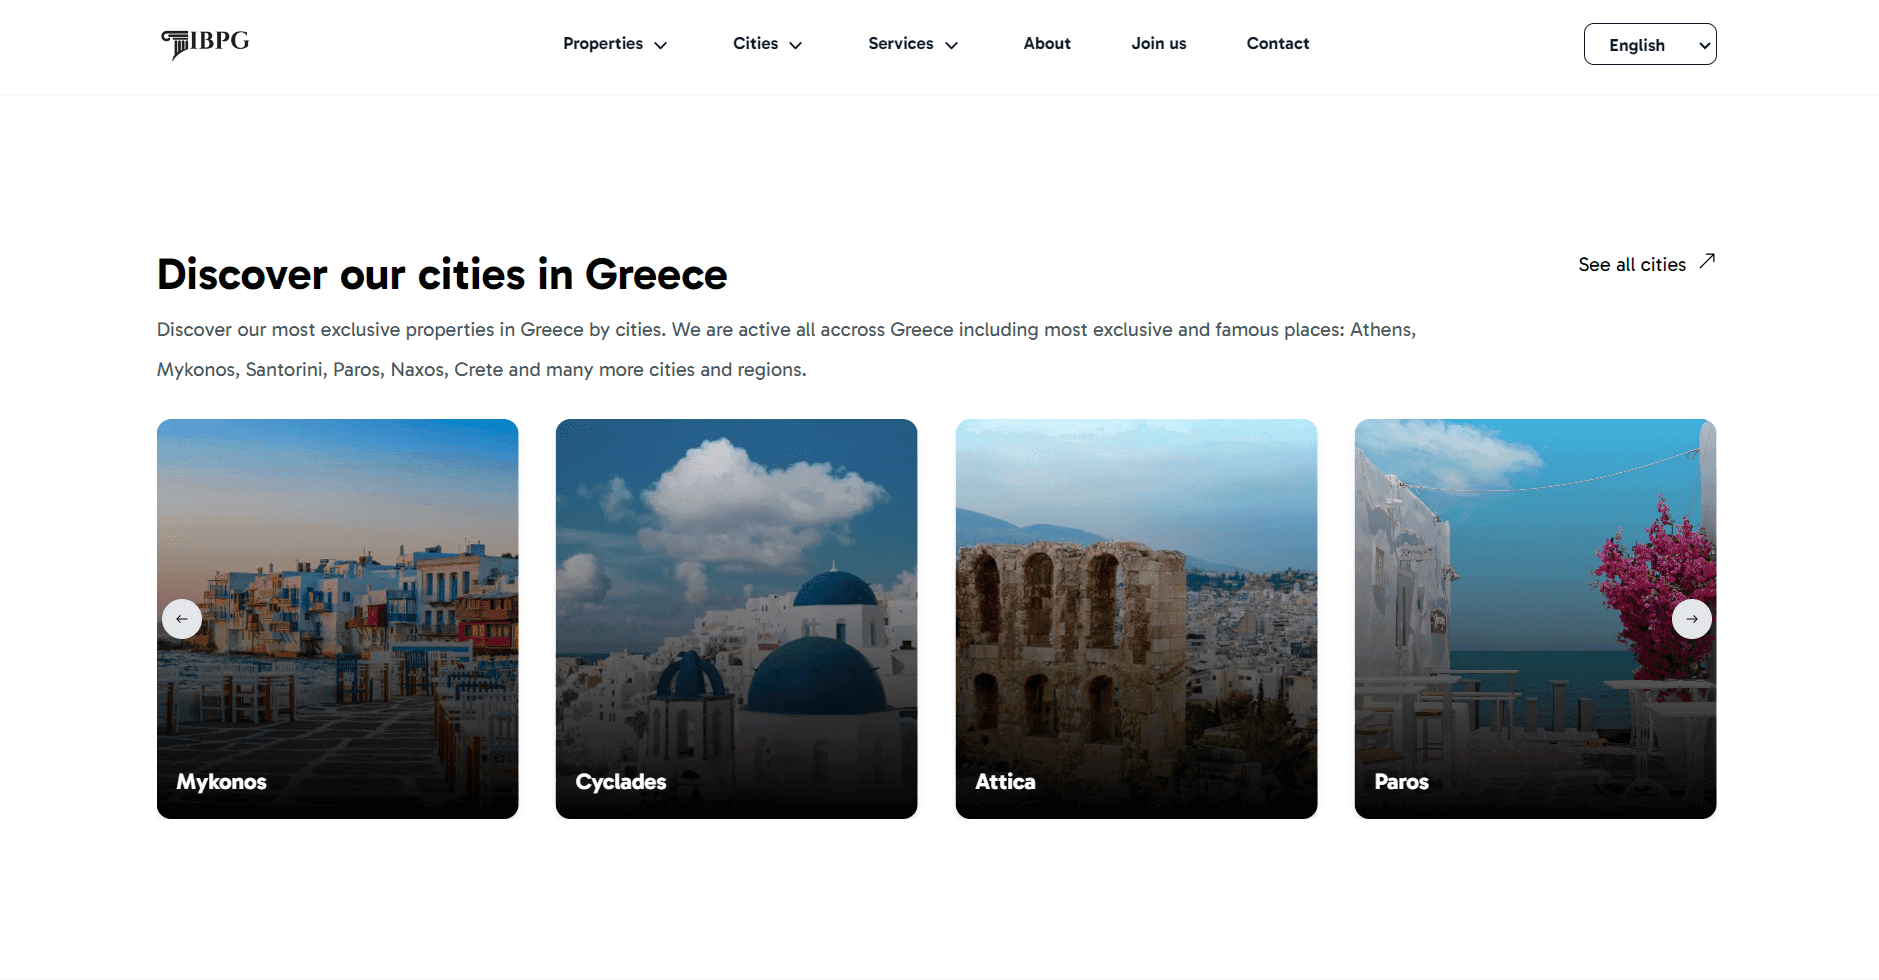Click the Cities dropdown chevron
Screen dimensions: 1879x980
click(795, 45)
